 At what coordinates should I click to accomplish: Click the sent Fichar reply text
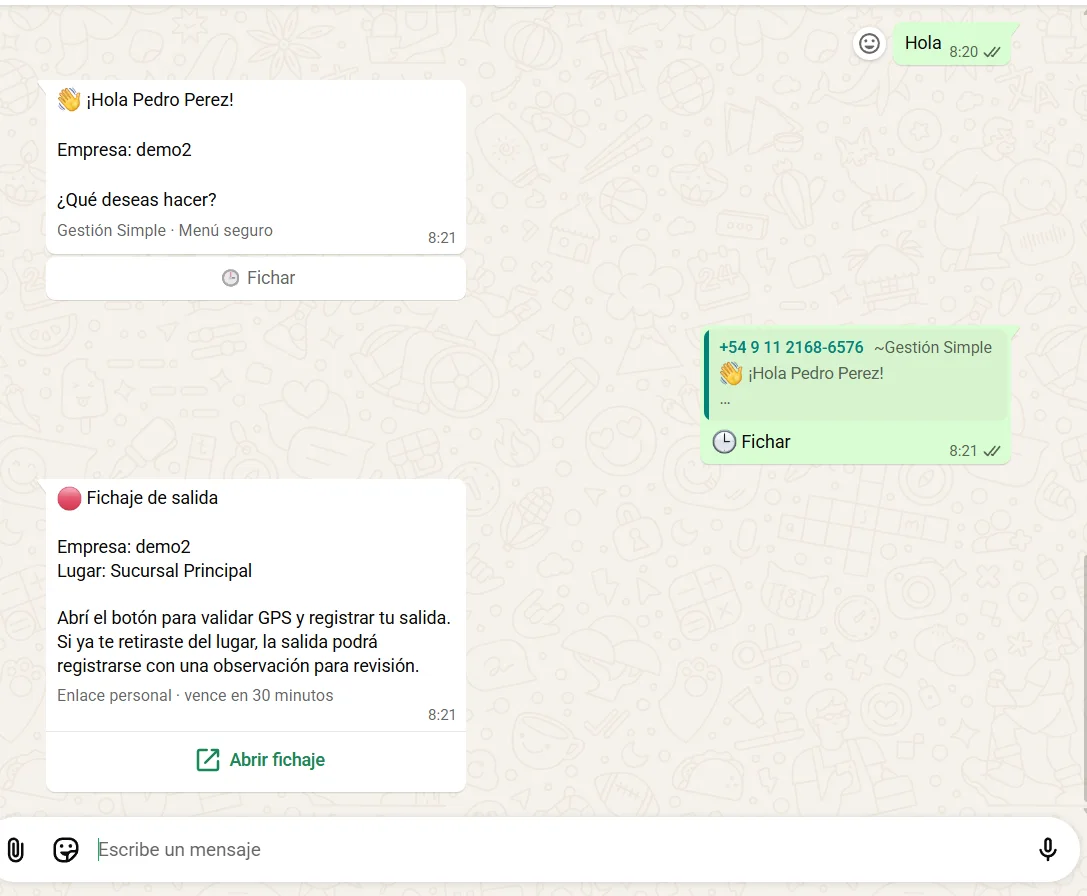(765, 442)
